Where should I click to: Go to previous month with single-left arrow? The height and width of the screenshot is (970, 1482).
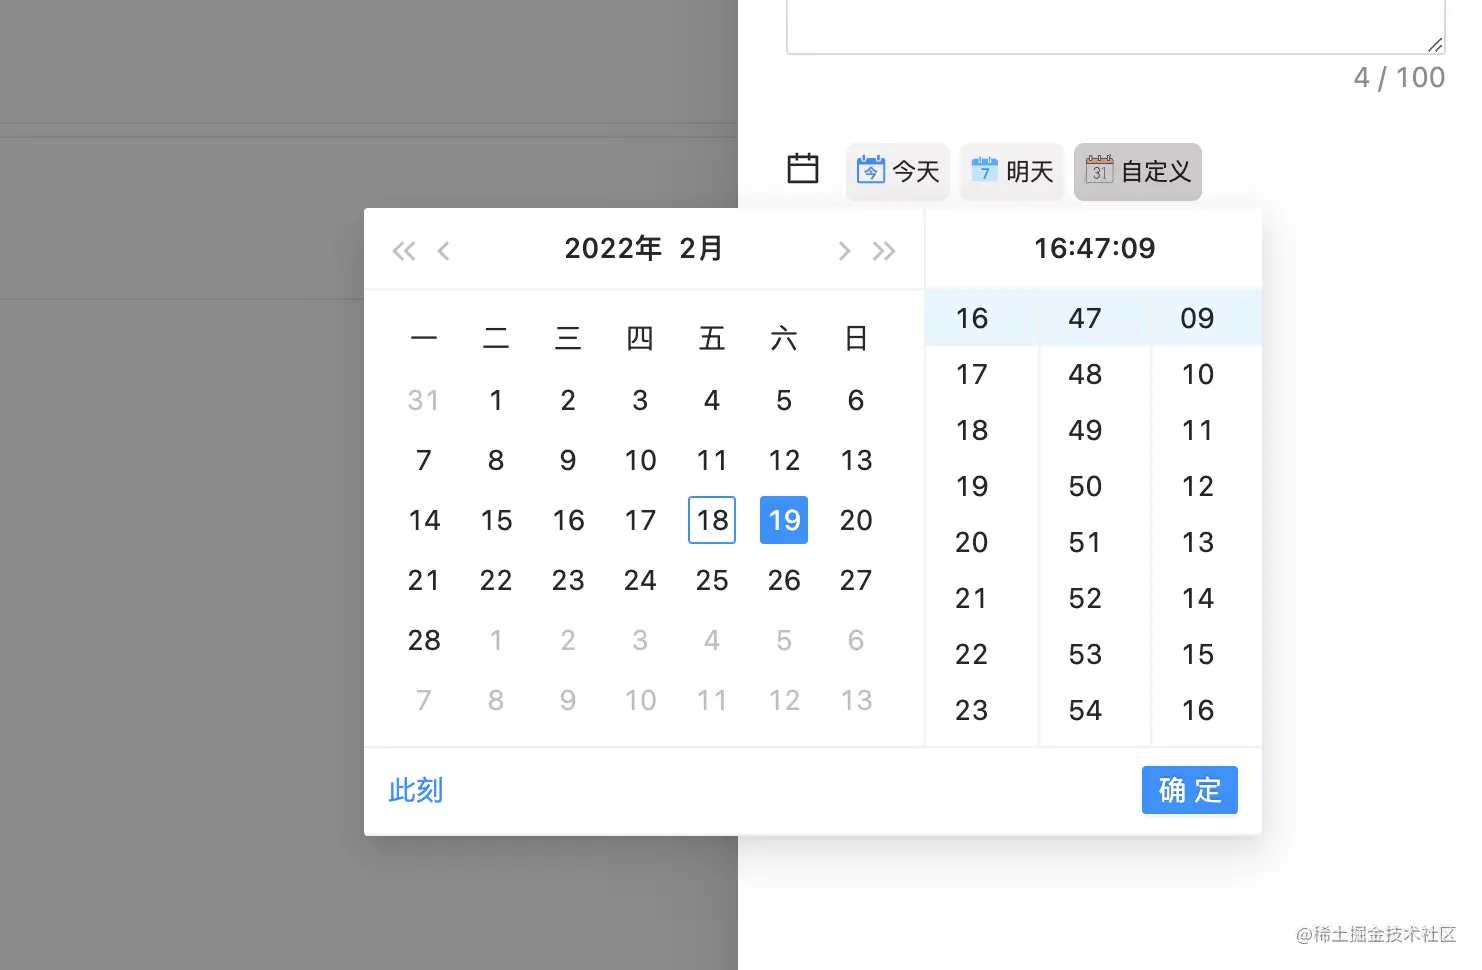(x=444, y=250)
